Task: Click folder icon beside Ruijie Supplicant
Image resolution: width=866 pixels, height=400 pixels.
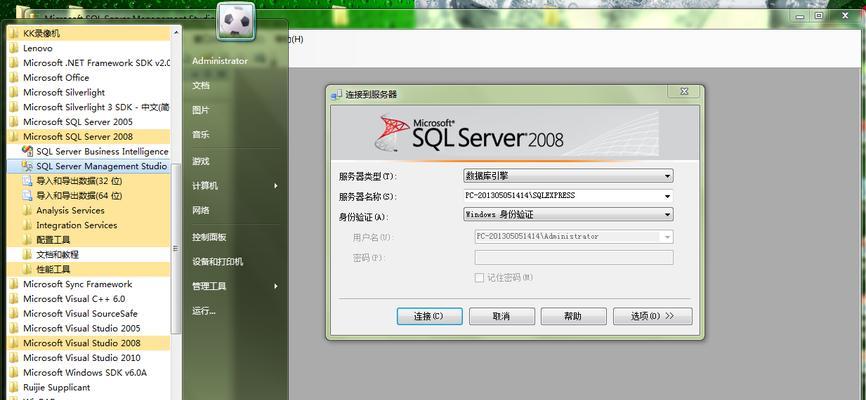Action: 14,387
